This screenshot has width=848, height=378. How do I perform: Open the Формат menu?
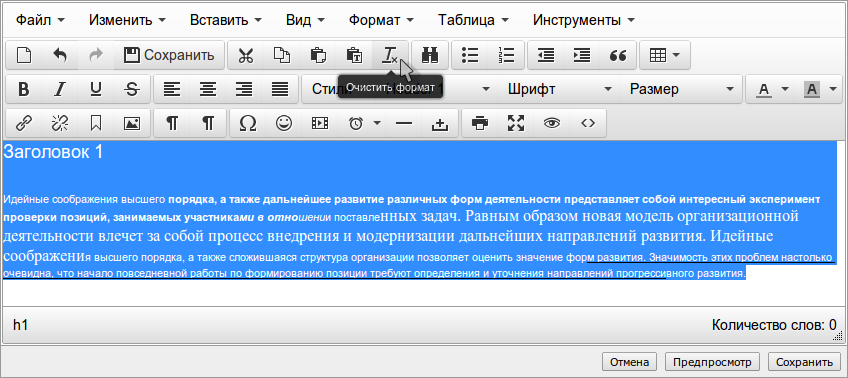(x=381, y=21)
